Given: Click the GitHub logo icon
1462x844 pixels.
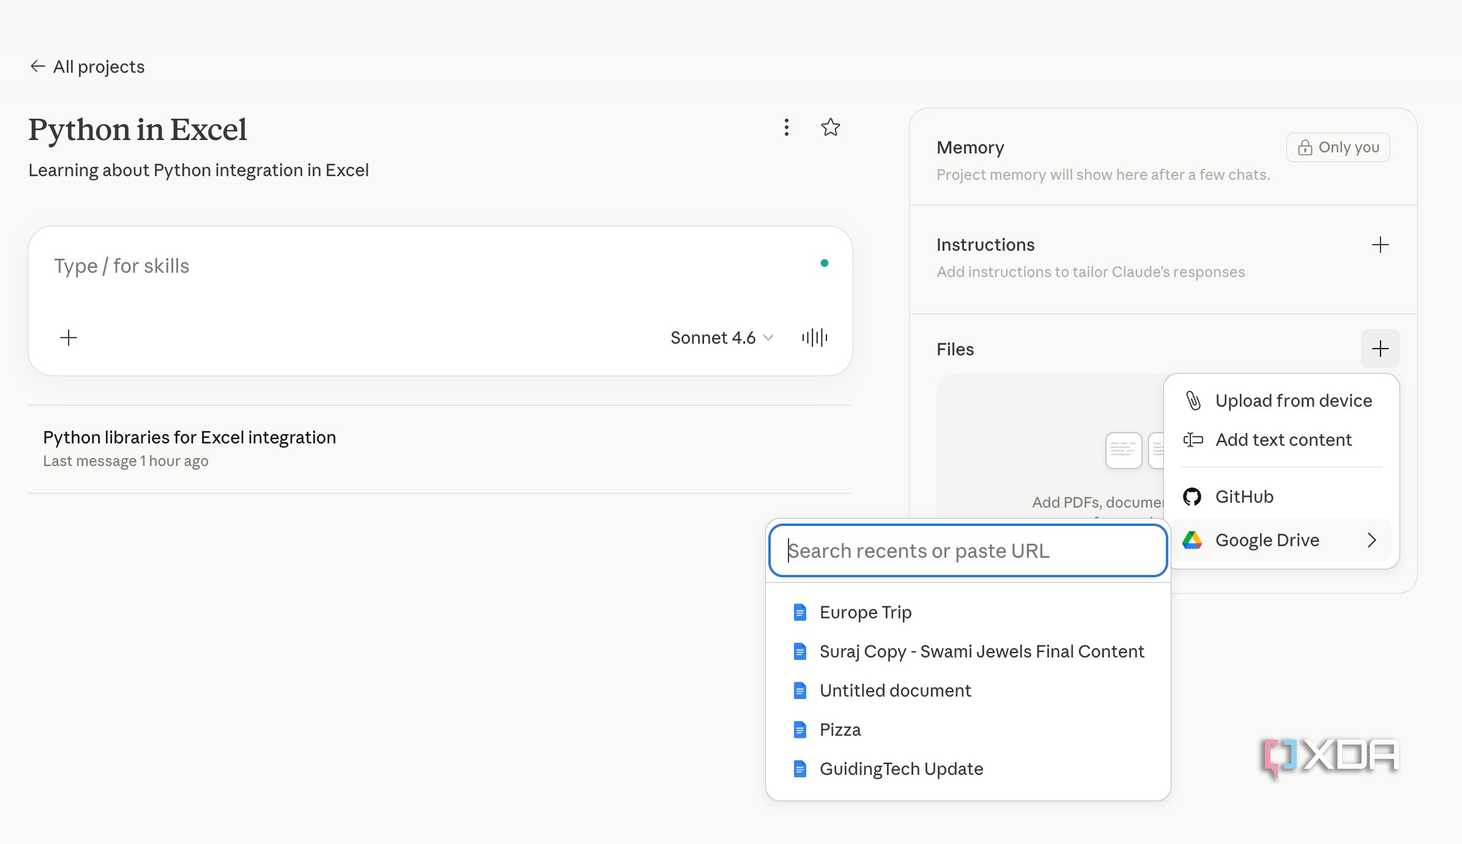Looking at the screenshot, I should tap(1192, 497).
